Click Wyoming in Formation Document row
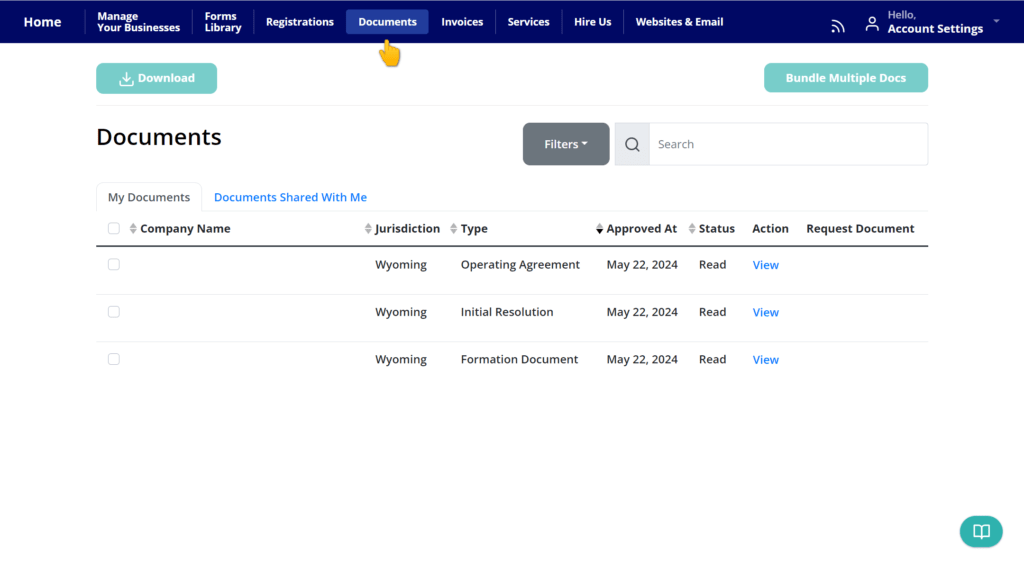Viewport: 1024px width, 568px height. (401, 359)
